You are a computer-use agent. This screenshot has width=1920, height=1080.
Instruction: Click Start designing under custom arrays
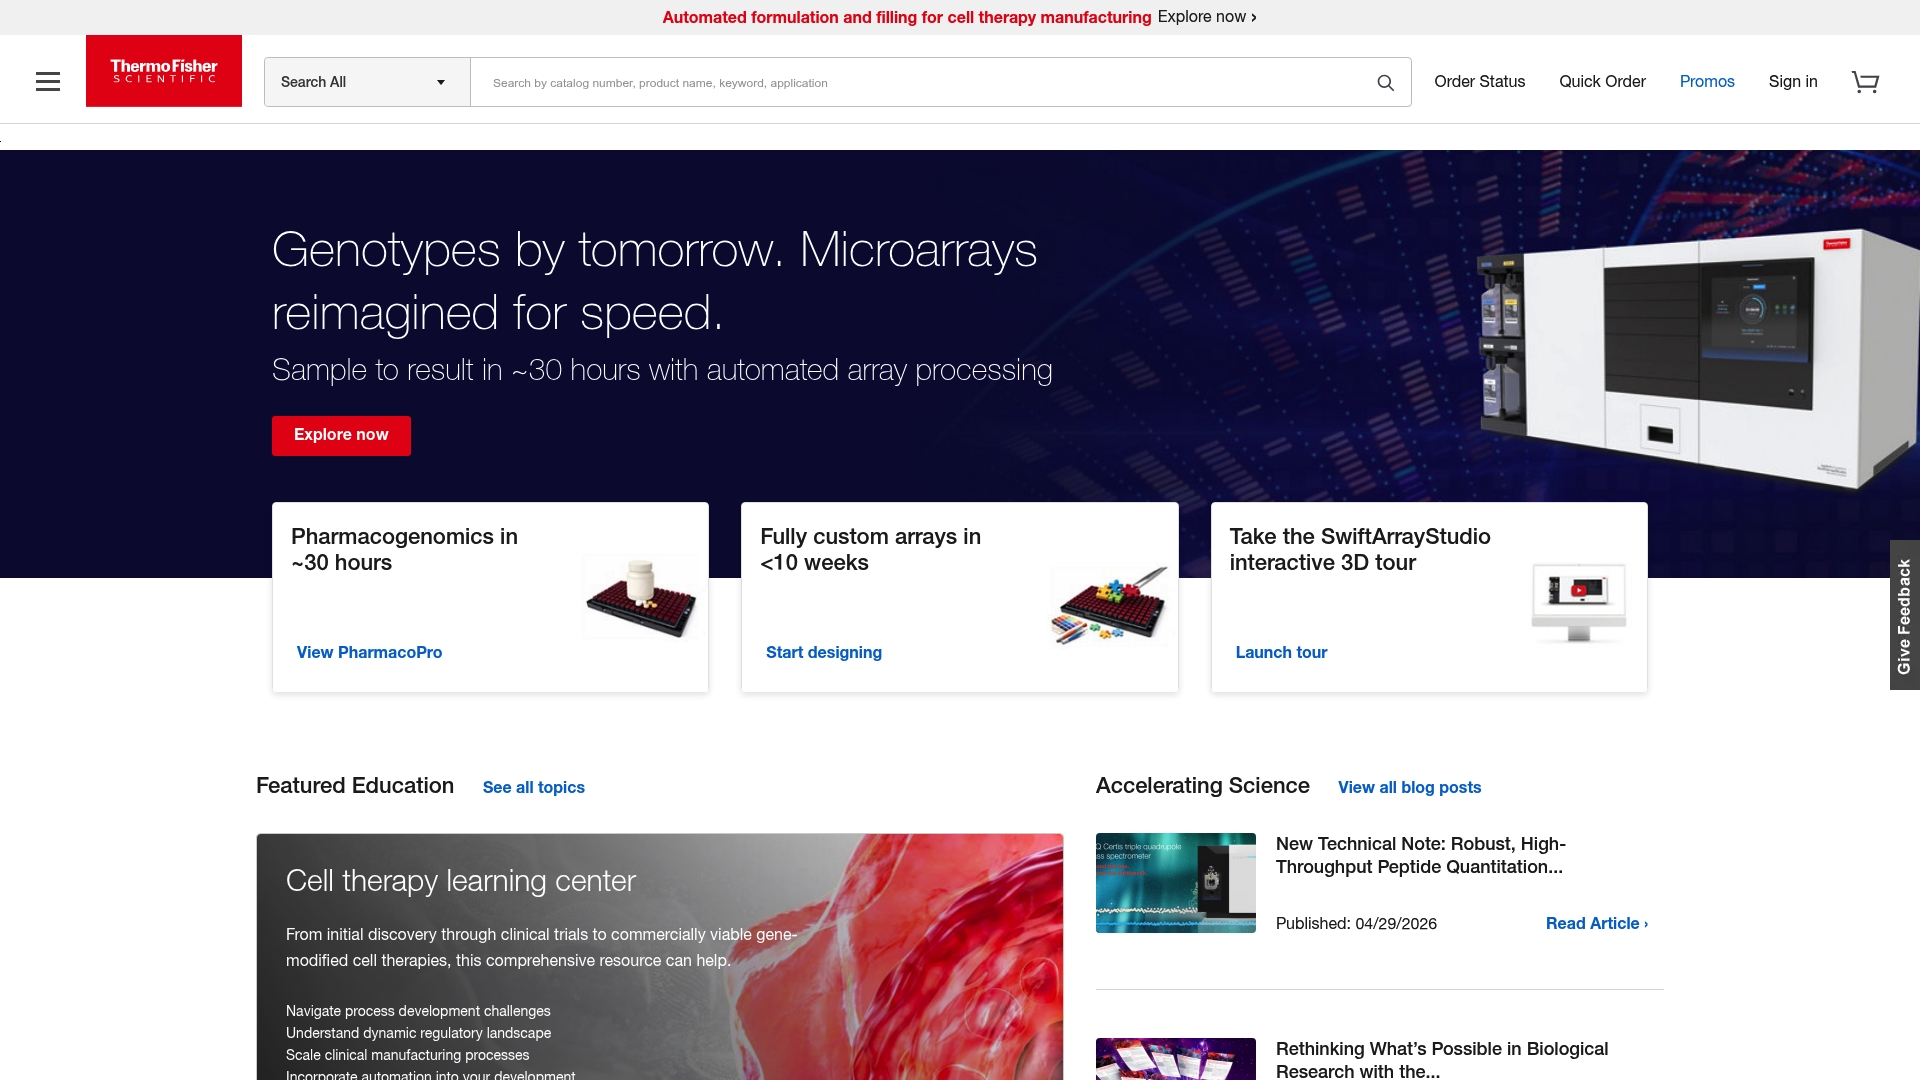(823, 652)
